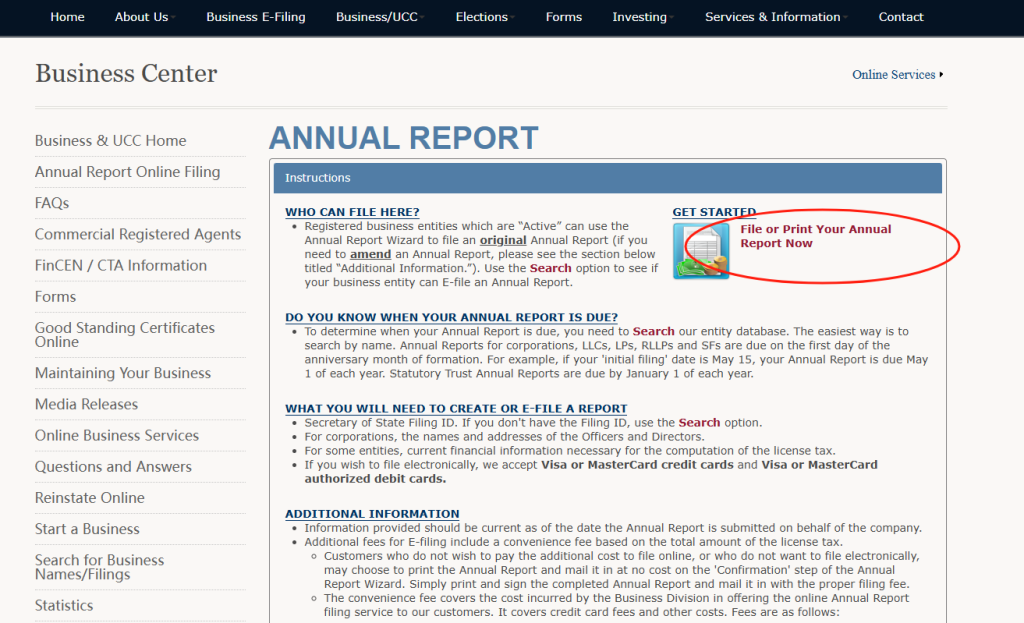The width and height of the screenshot is (1024, 623).
Task: Open "Forms" from the navigation bar
Action: (563, 17)
